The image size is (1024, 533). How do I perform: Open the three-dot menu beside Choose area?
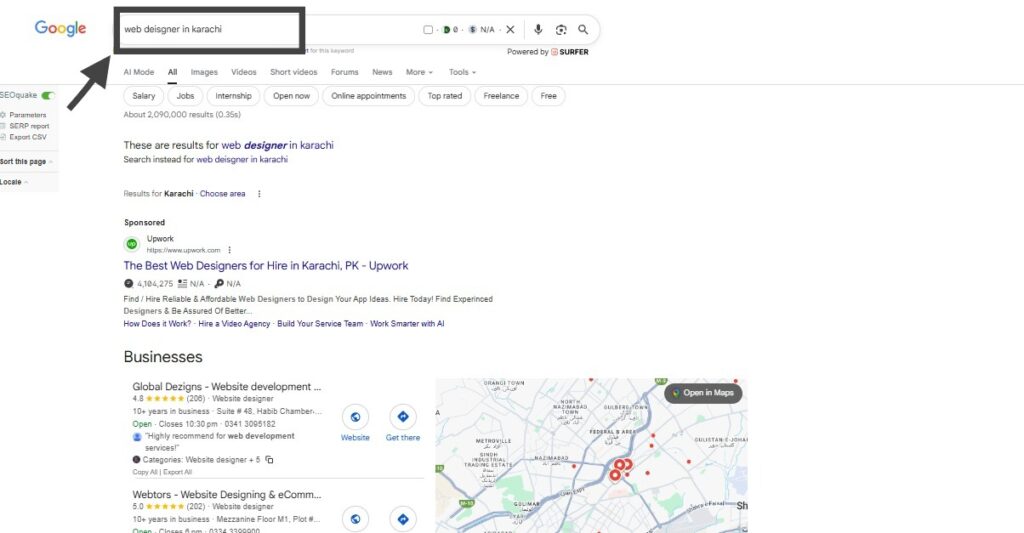pyautogui.click(x=259, y=194)
